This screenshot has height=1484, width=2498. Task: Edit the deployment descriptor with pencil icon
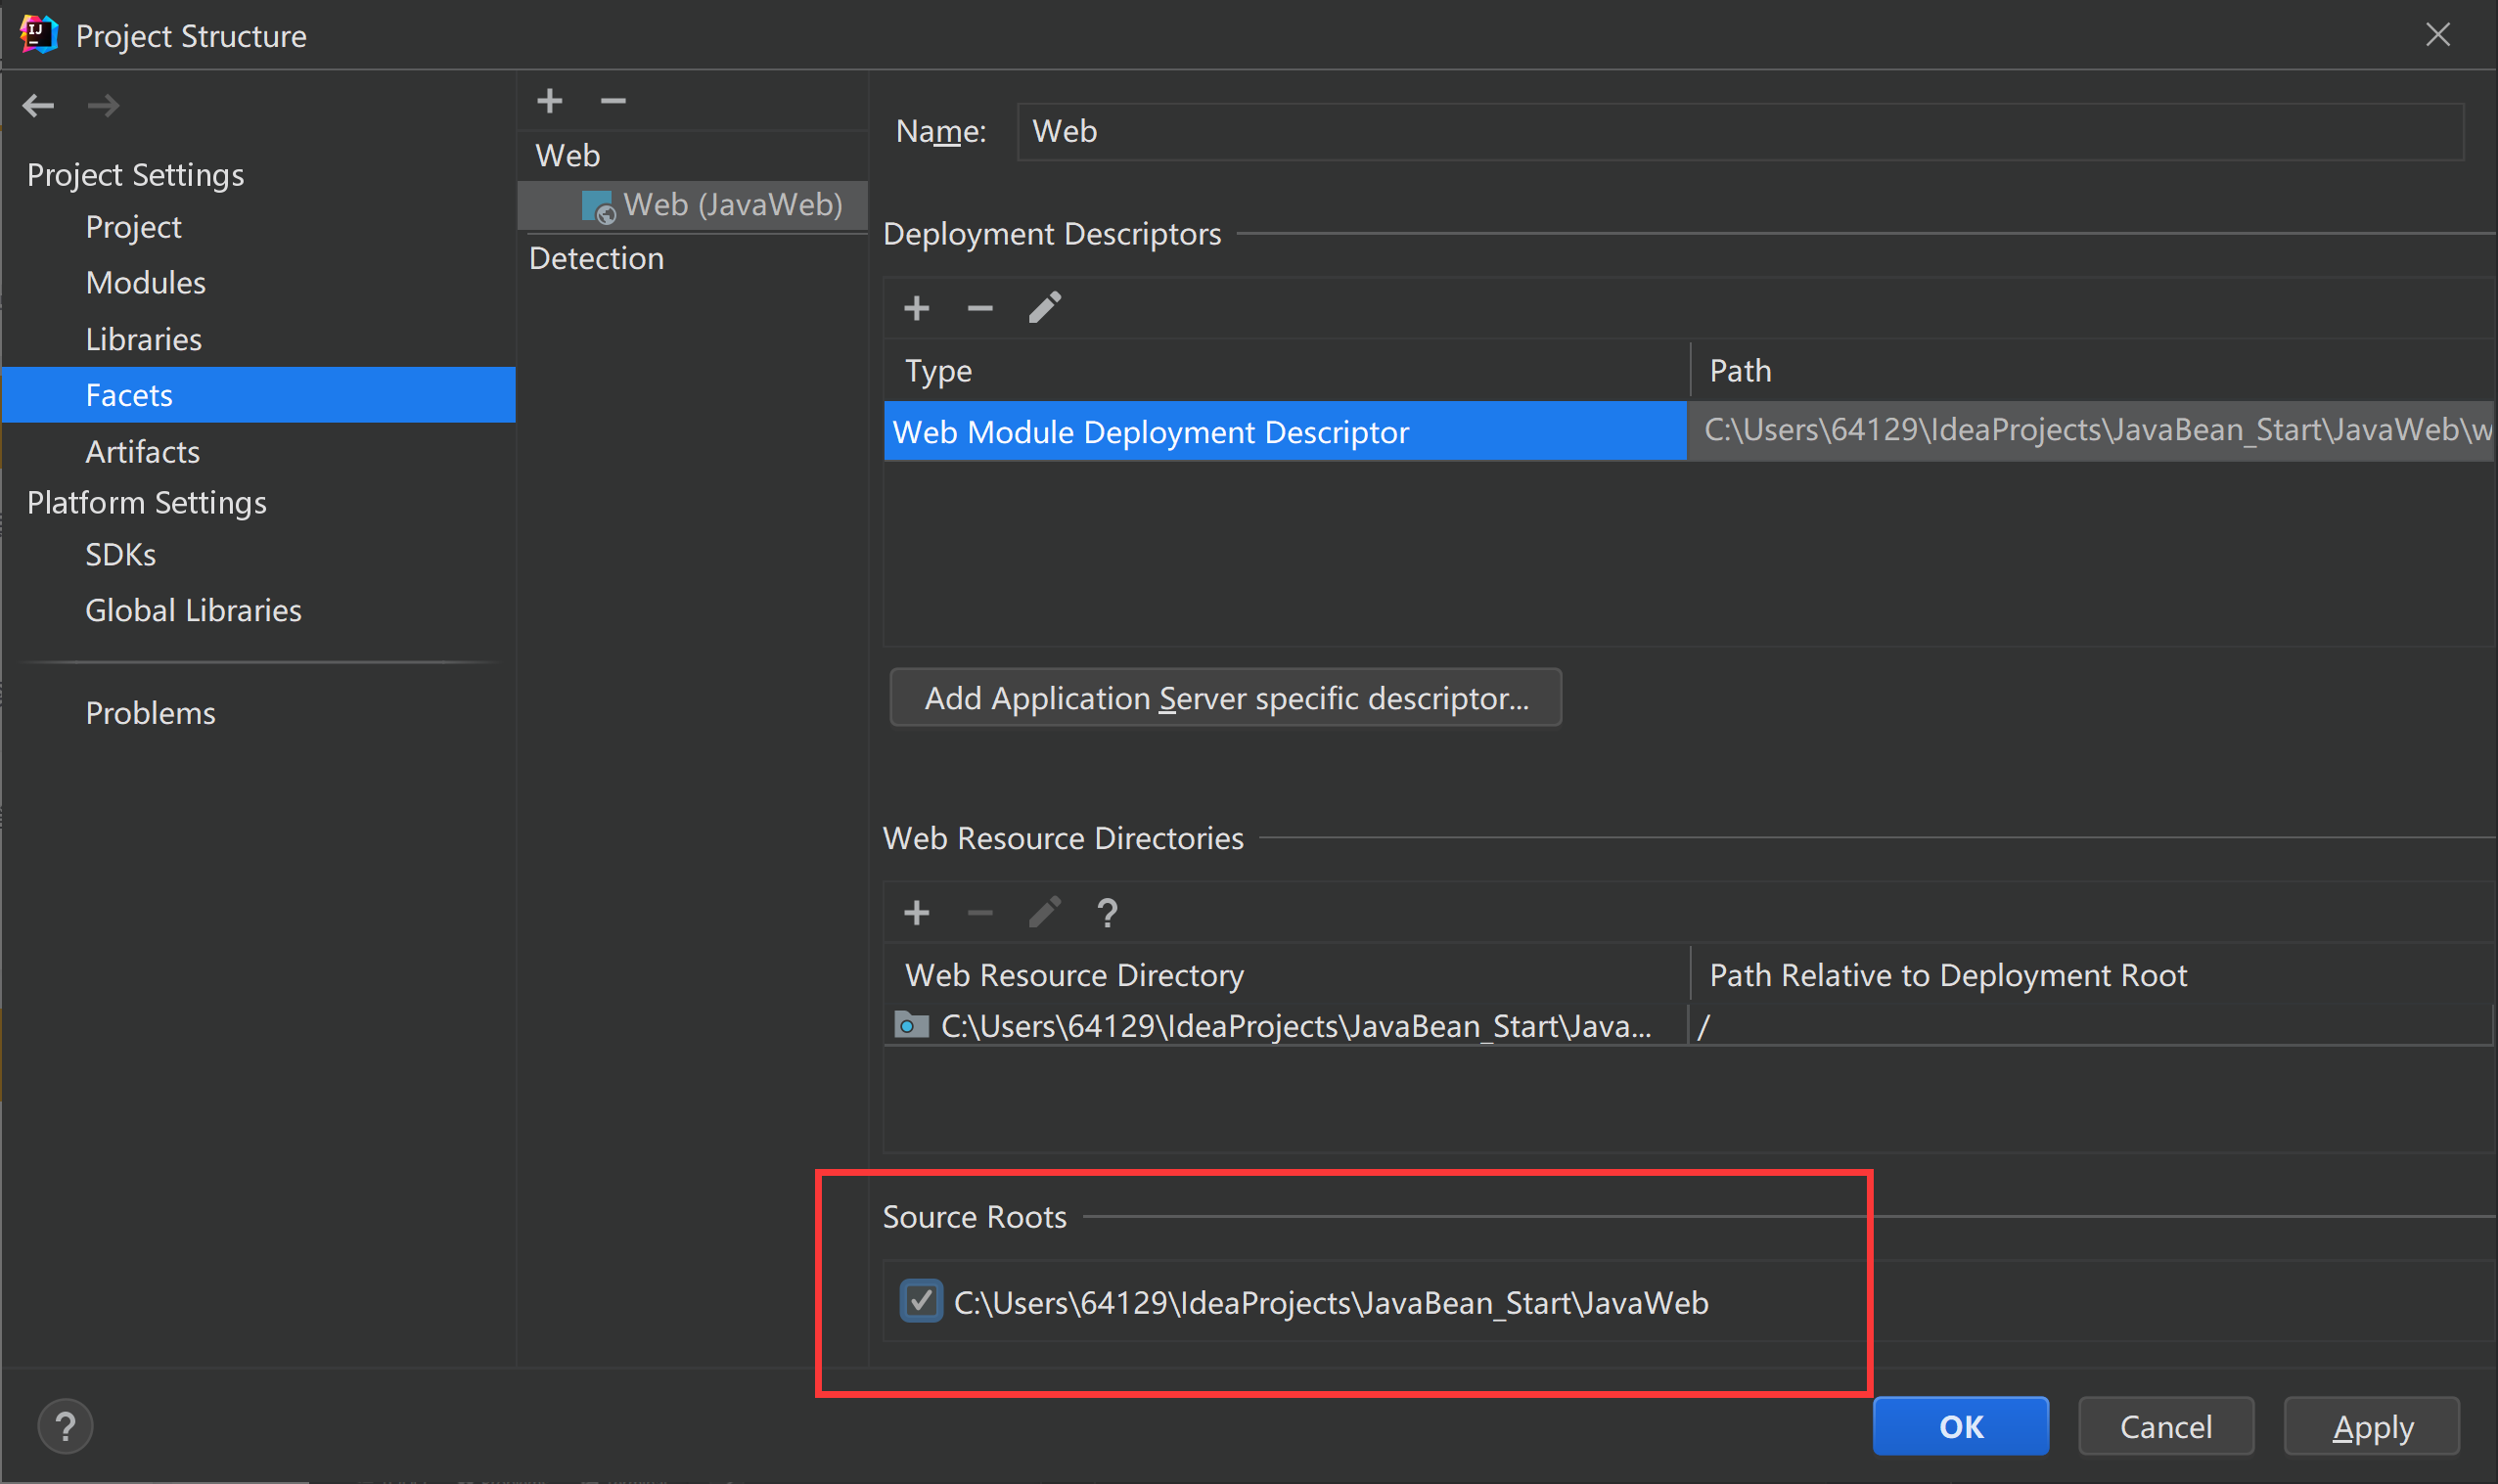click(x=1044, y=308)
